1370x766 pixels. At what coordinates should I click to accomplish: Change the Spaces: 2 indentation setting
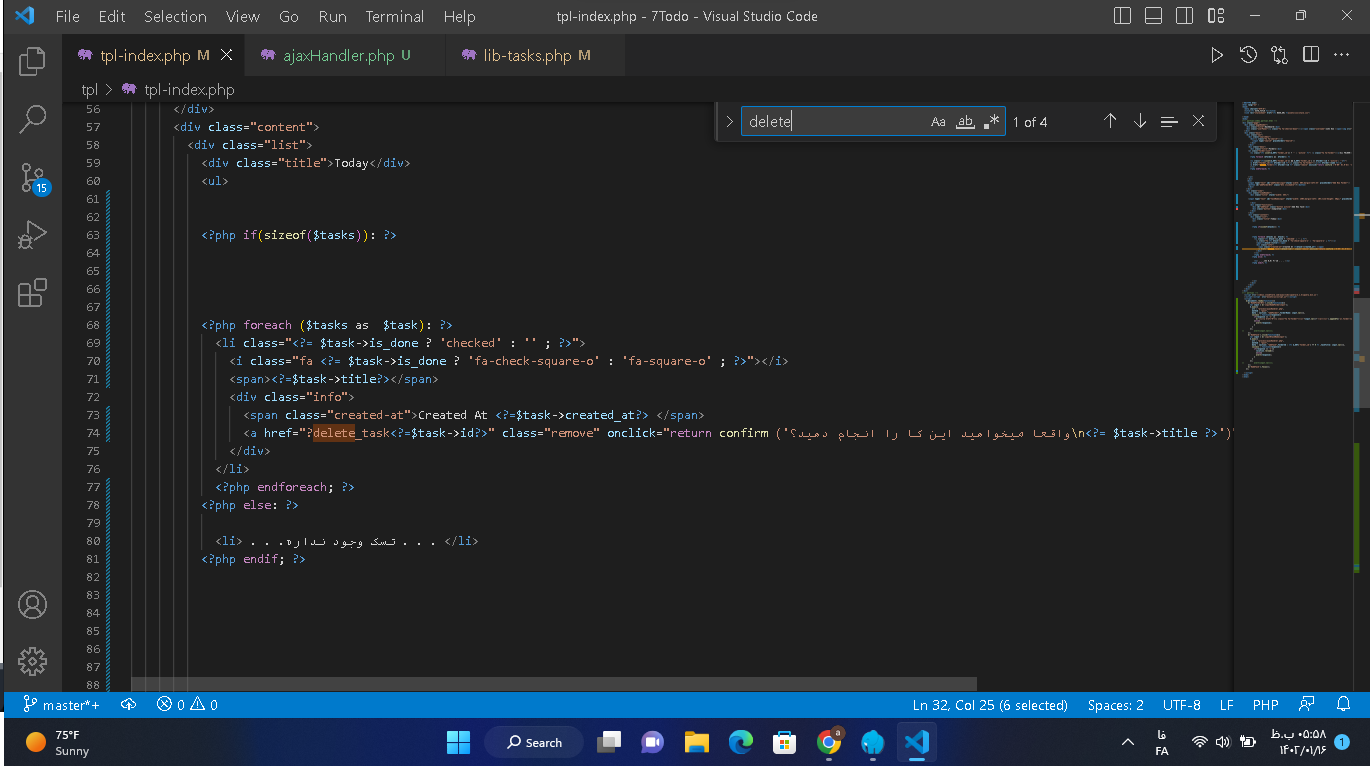(x=1115, y=705)
